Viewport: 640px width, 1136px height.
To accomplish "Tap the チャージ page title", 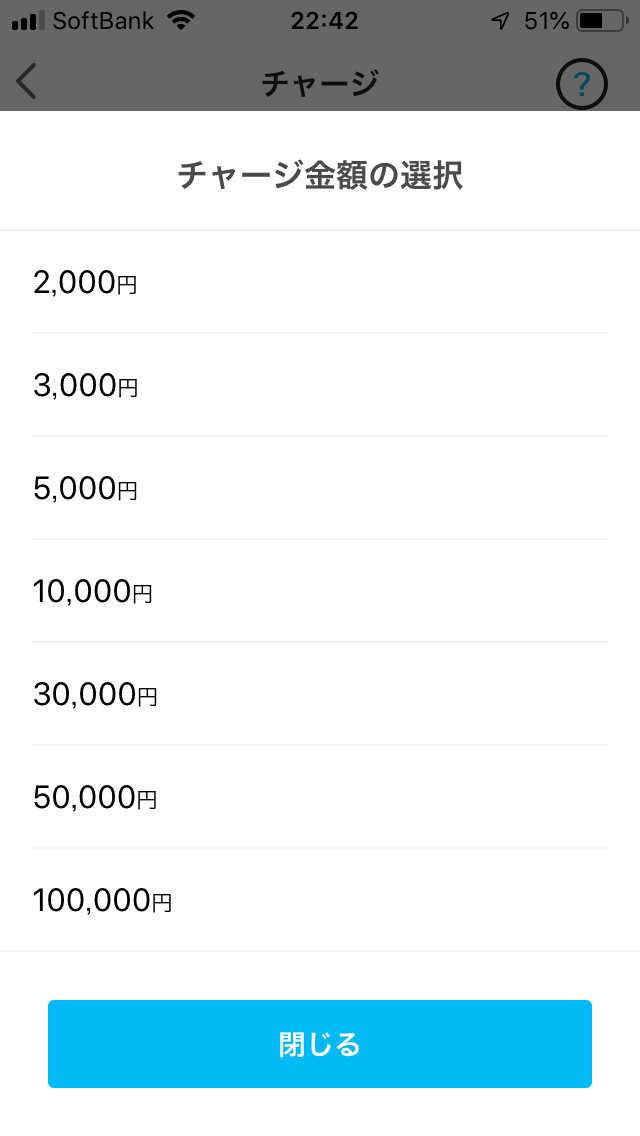I will coord(320,82).
